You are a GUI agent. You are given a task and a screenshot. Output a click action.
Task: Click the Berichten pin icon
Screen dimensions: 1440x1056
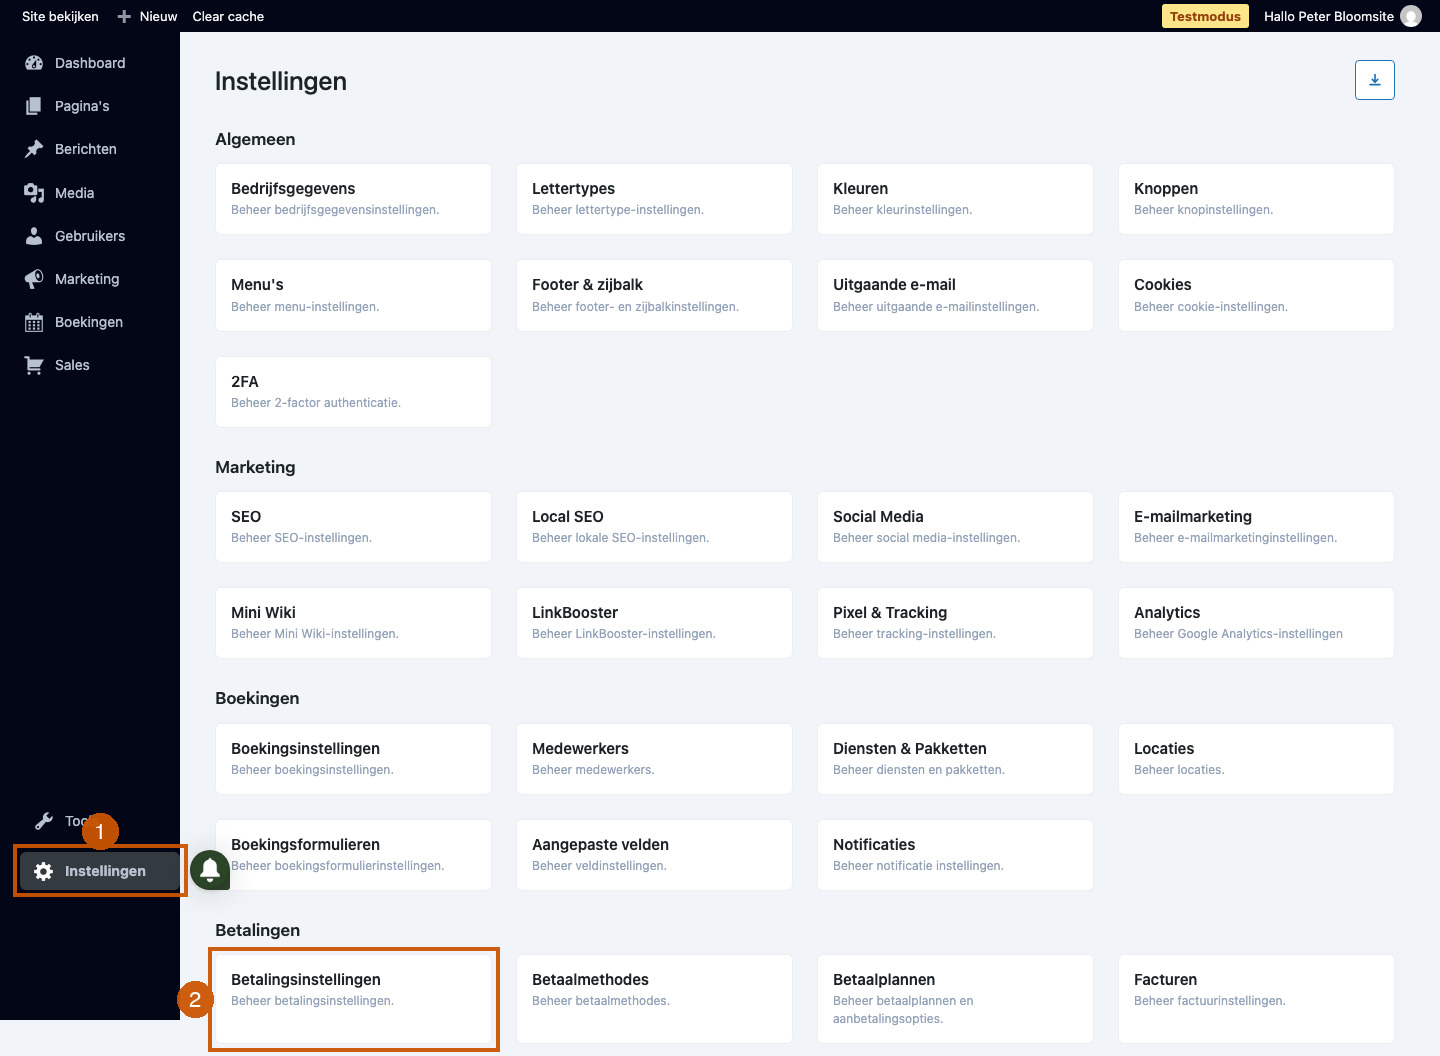(x=34, y=149)
